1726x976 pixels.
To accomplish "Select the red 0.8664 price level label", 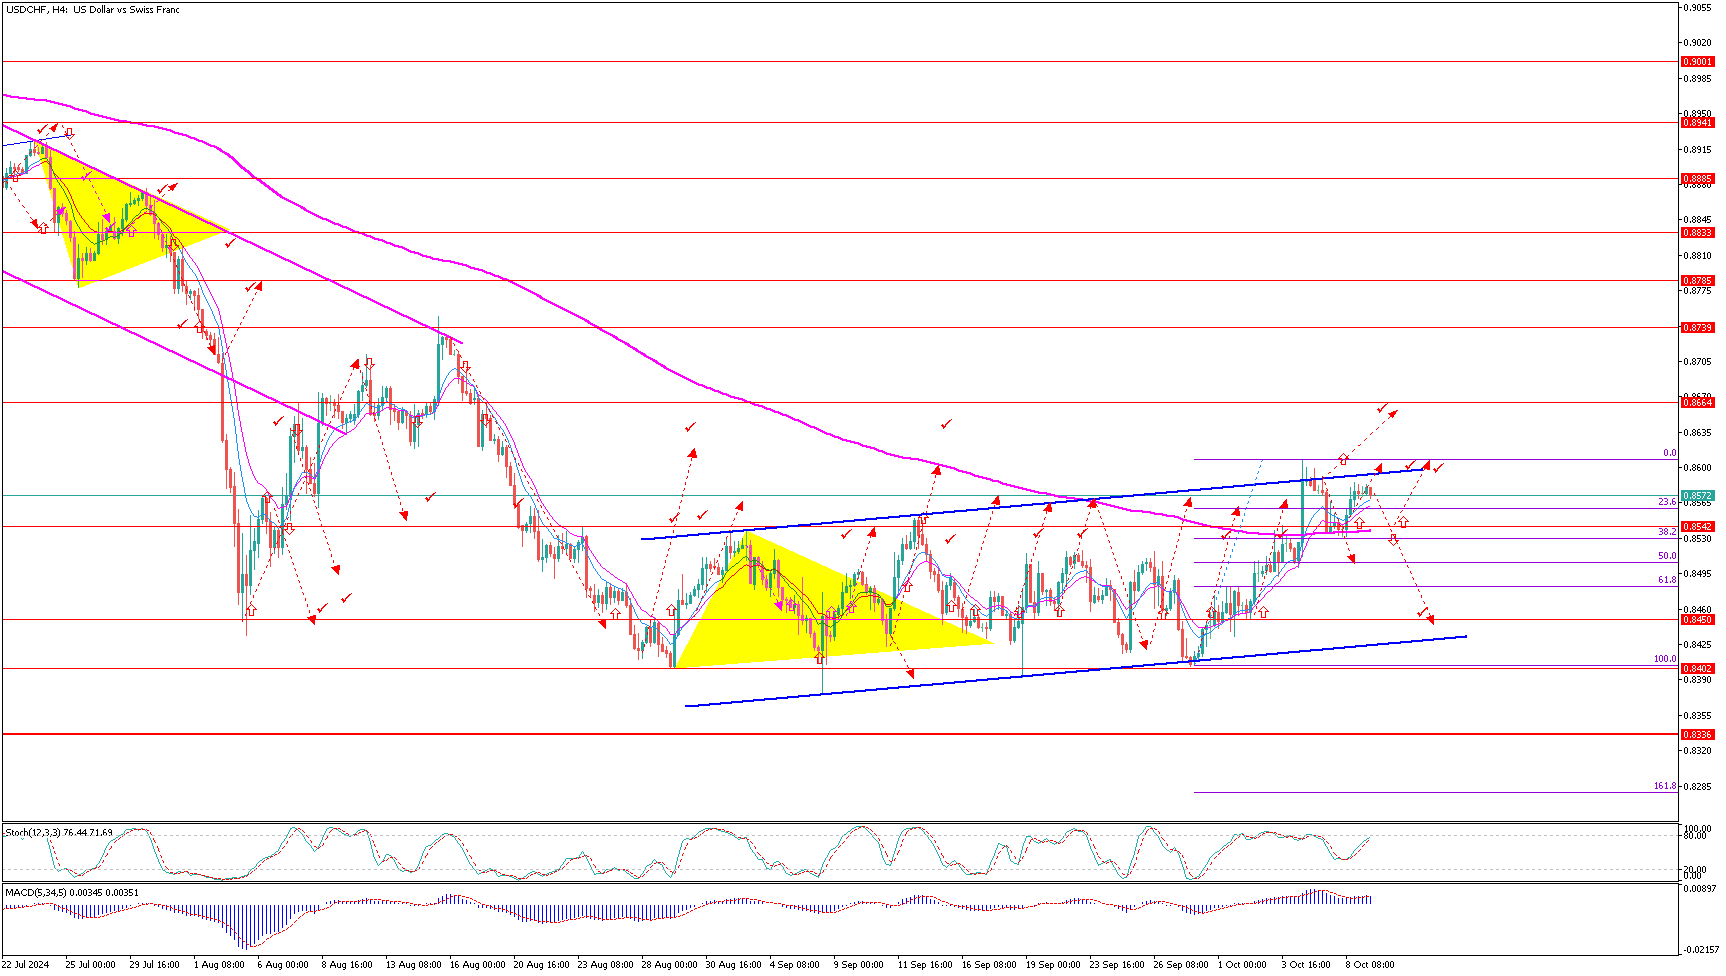I will coord(1697,403).
